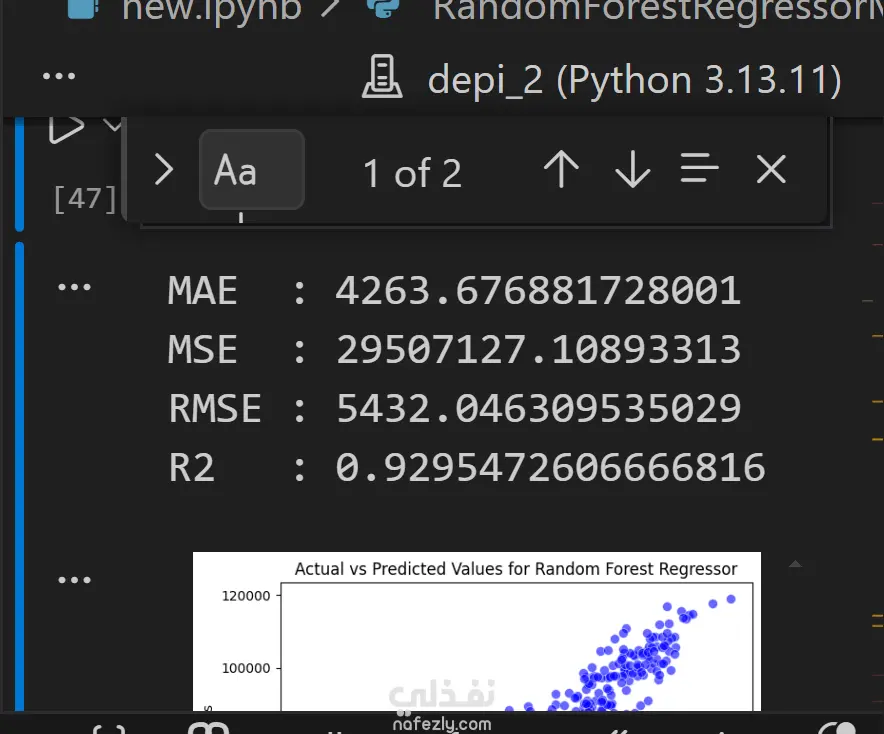
Task: Click the scroll-up arrow beside the plot
Action: pos(795,564)
